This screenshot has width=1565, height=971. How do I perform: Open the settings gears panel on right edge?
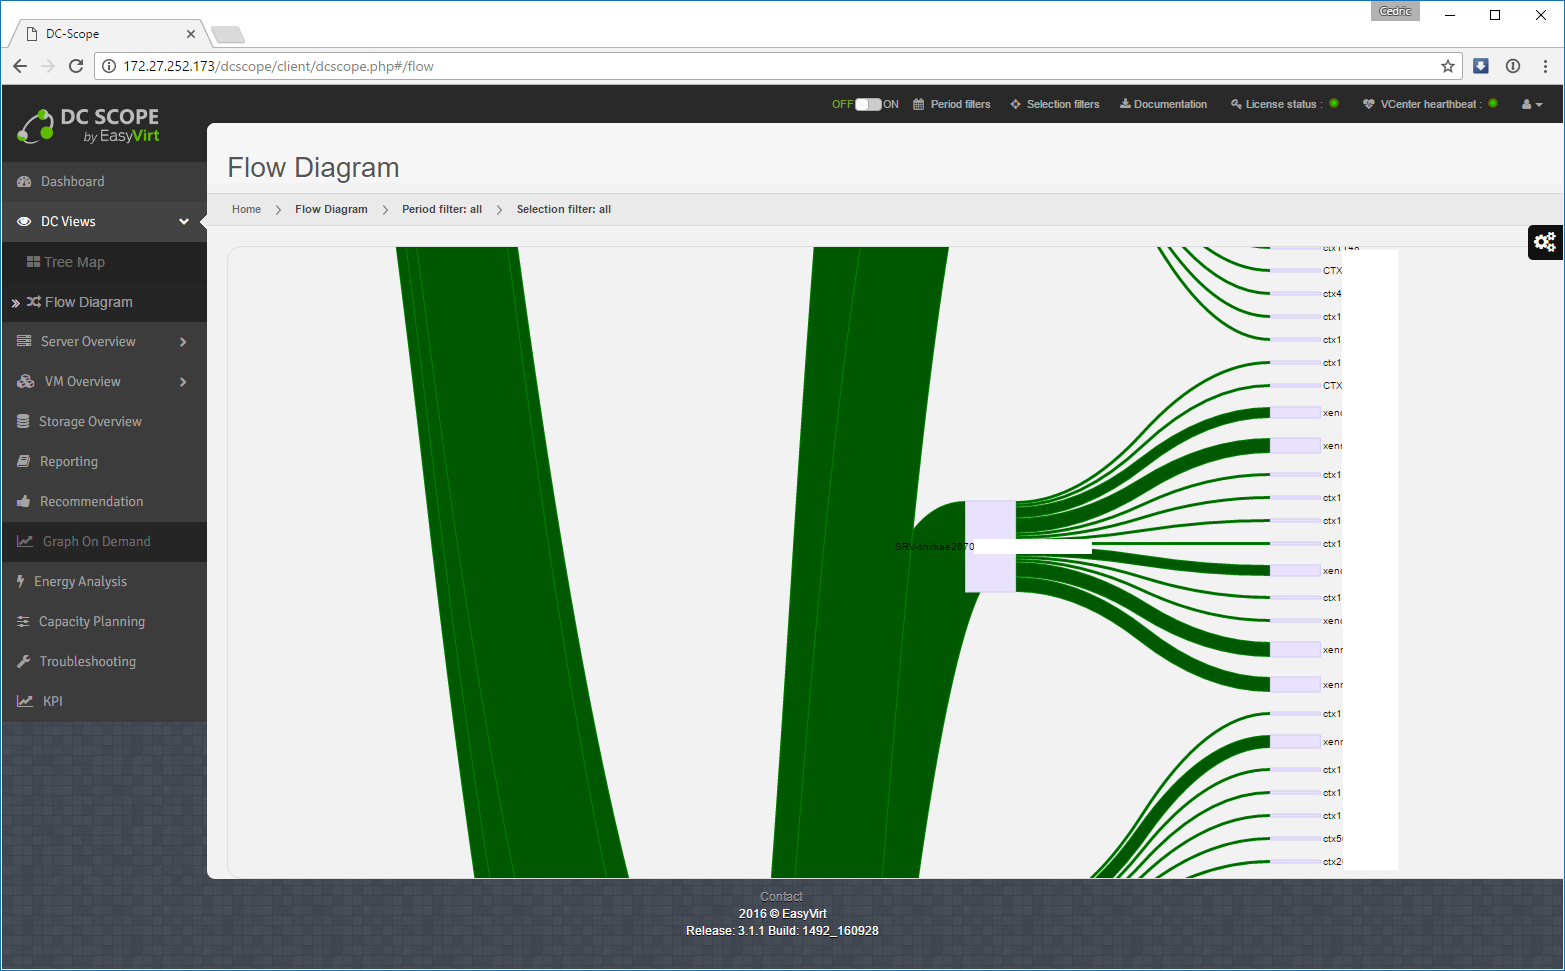click(1545, 242)
